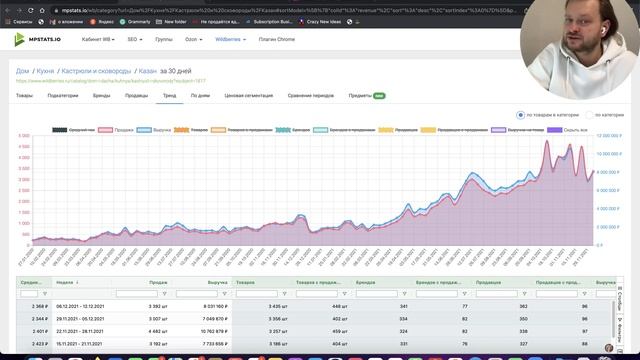The width and height of the screenshot is (640, 360).
Task: Select row 22.11.2021 - 28.11.2021
Action: tap(314, 331)
